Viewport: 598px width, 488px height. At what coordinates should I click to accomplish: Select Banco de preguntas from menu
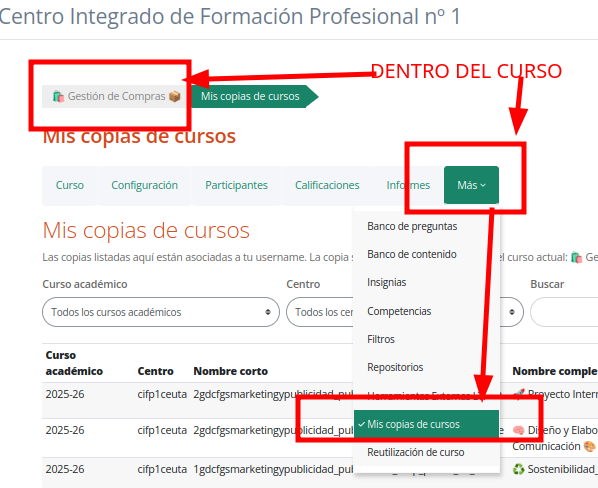(x=412, y=226)
